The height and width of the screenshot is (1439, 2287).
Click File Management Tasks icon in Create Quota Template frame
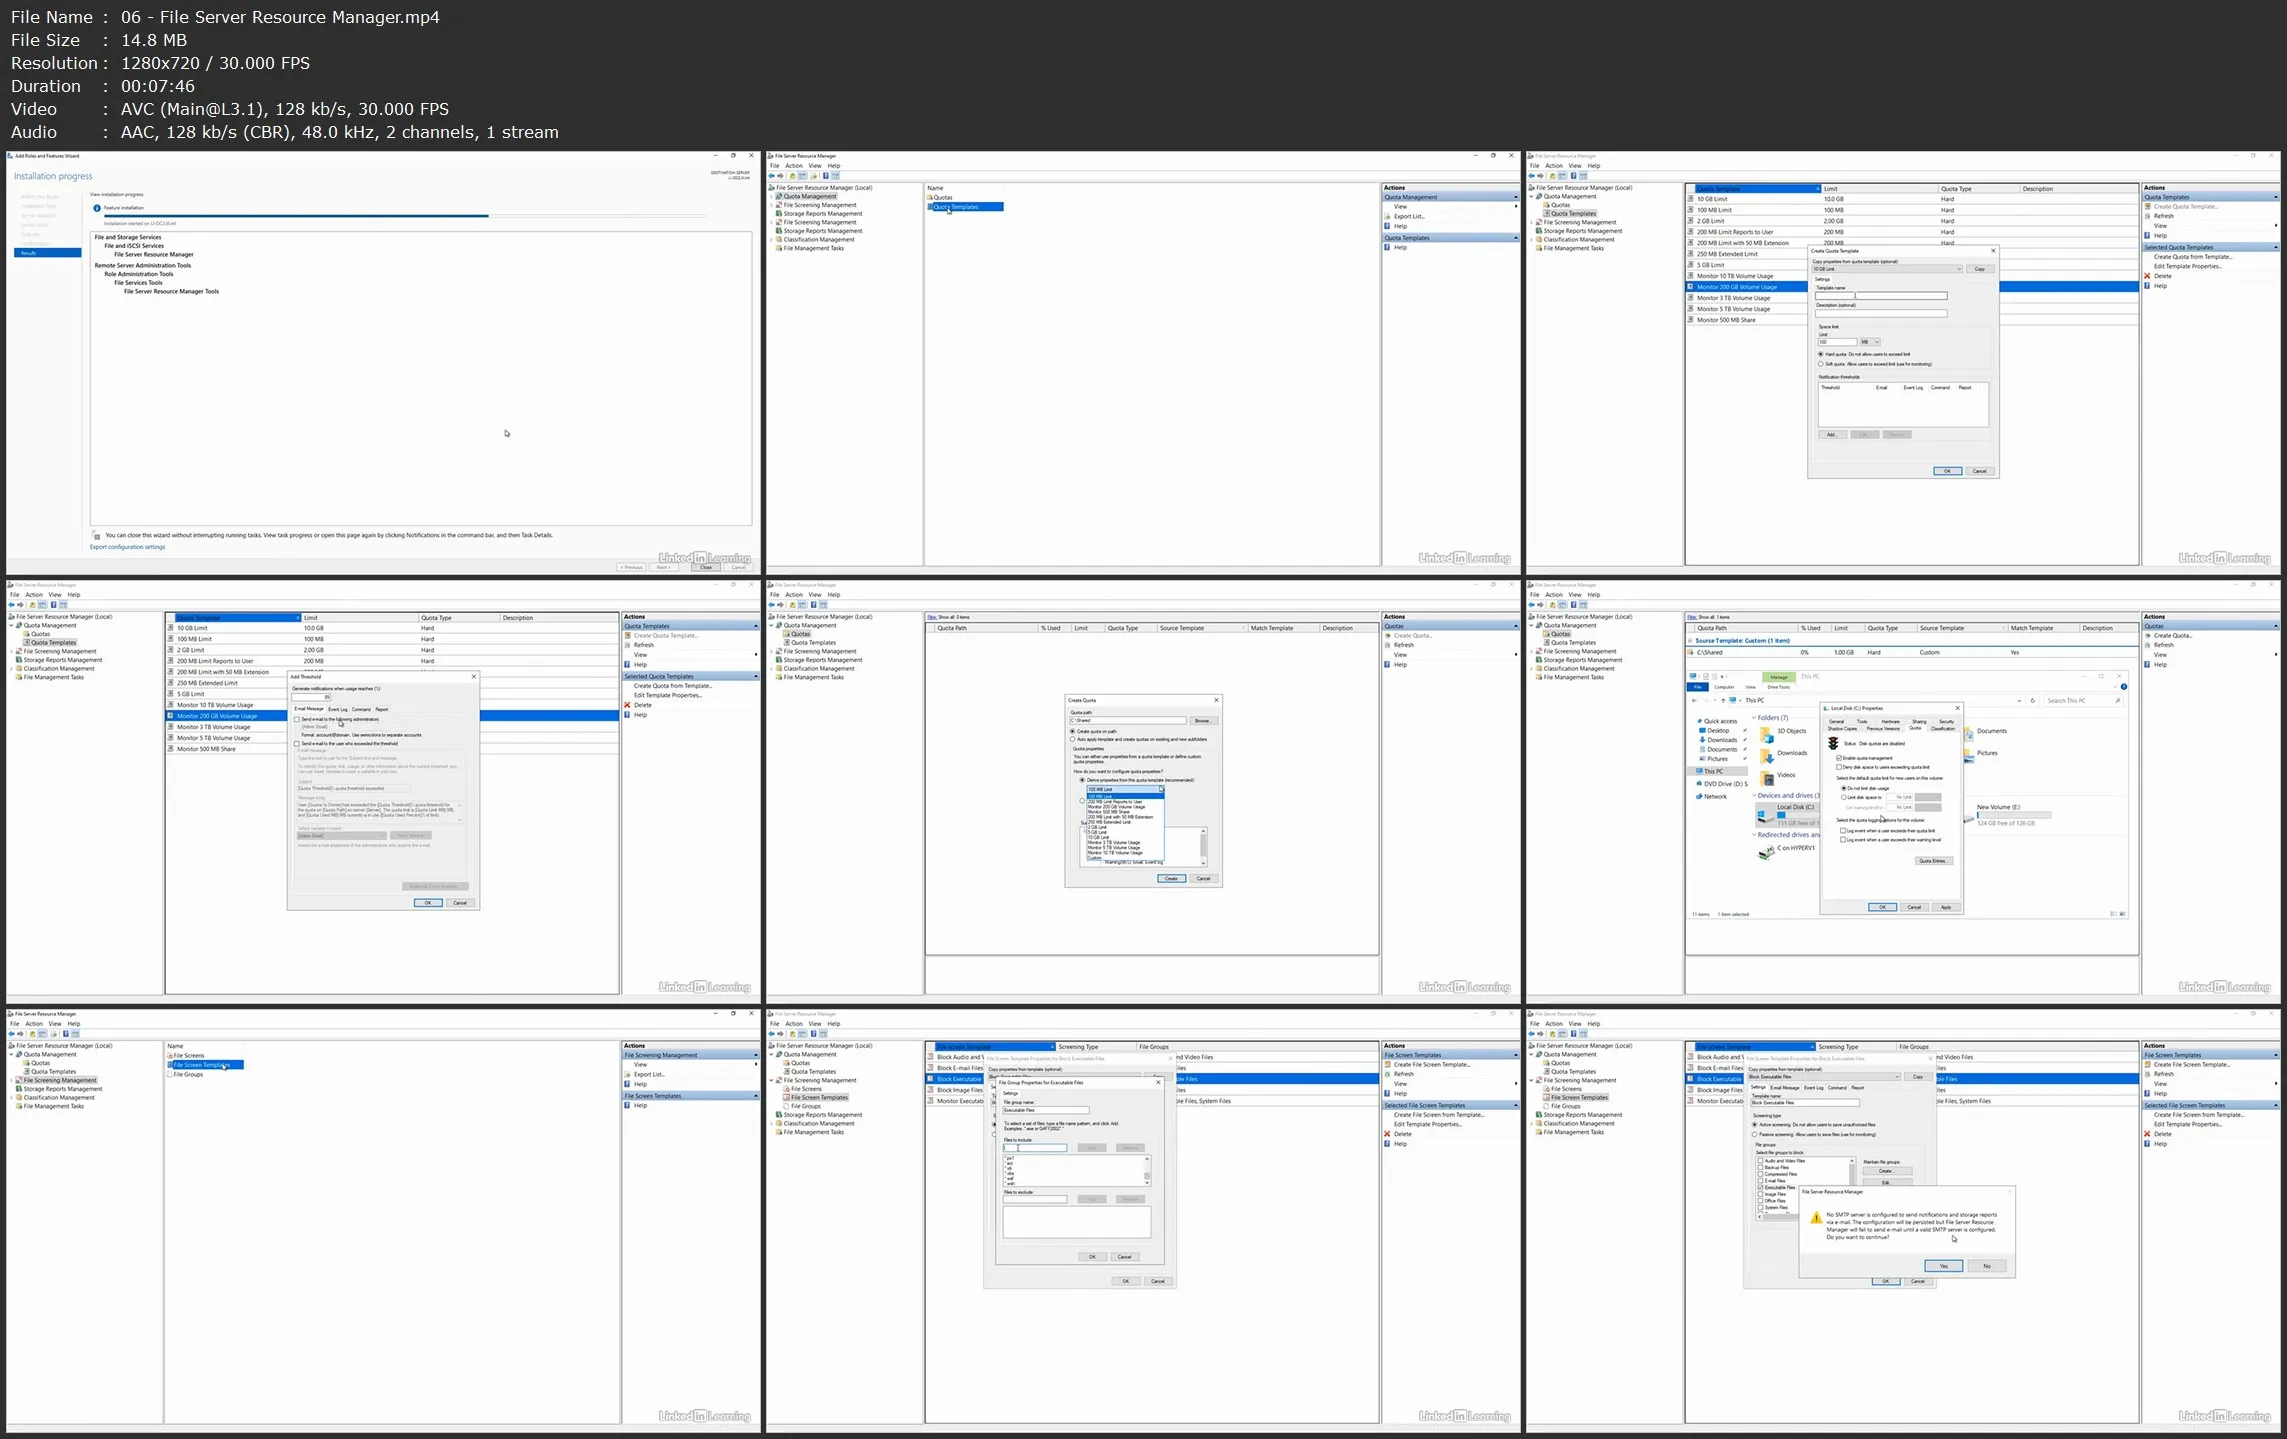pyautogui.click(x=1539, y=248)
